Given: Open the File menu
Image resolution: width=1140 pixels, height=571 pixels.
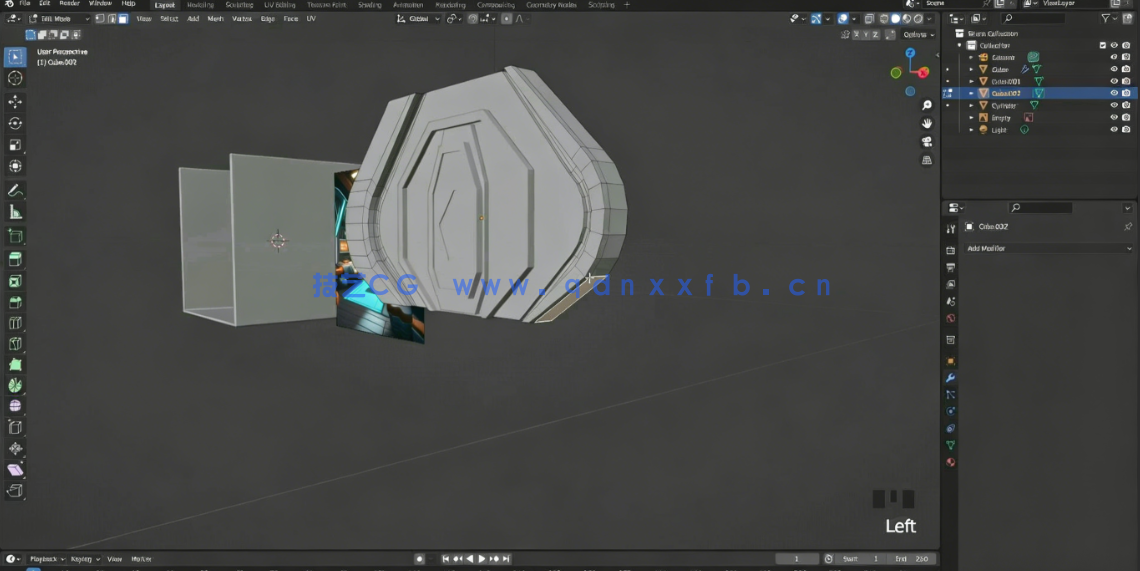Looking at the screenshot, I should coord(25,4).
